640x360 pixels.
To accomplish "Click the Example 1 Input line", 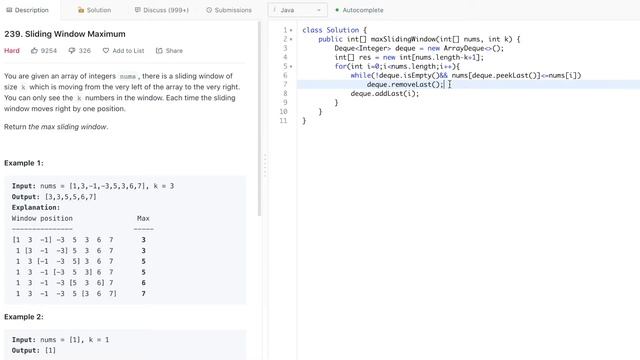I will (x=93, y=186).
